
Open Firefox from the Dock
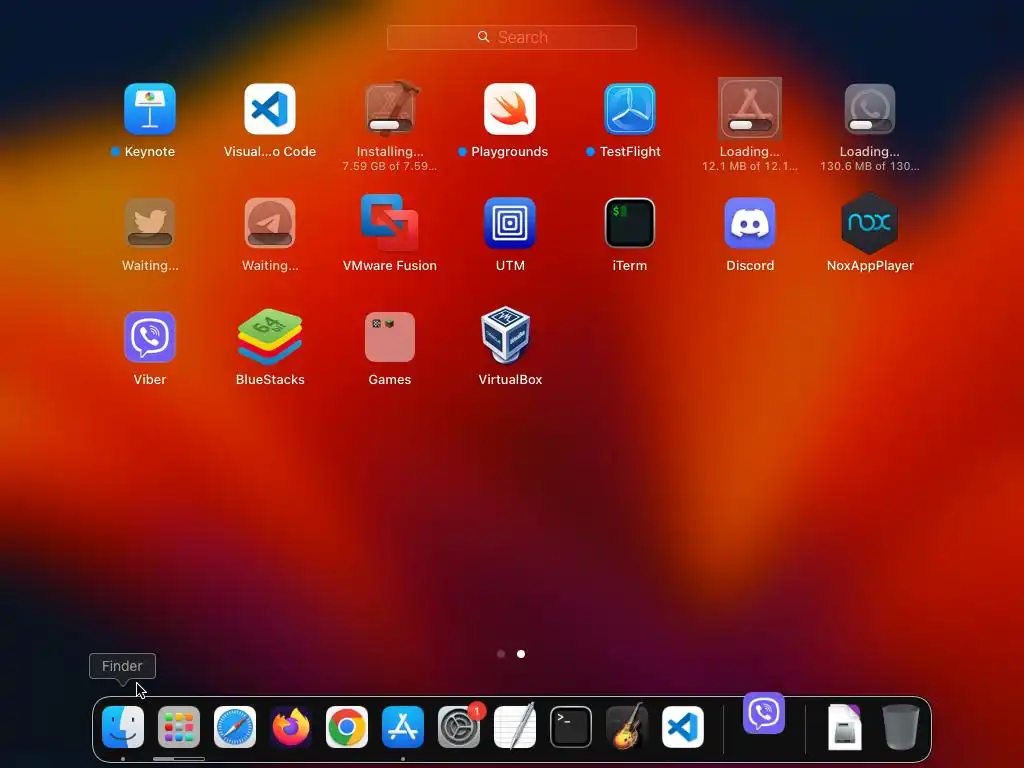coord(291,727)
